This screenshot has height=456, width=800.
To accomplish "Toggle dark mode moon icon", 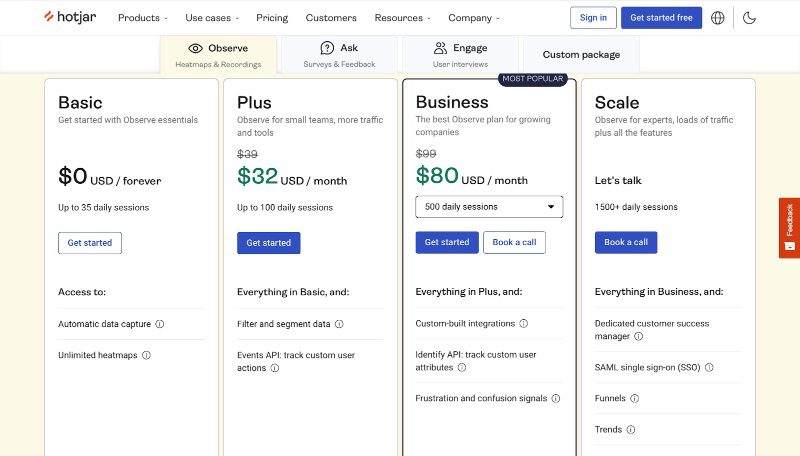I will click(x=749, y=18).
